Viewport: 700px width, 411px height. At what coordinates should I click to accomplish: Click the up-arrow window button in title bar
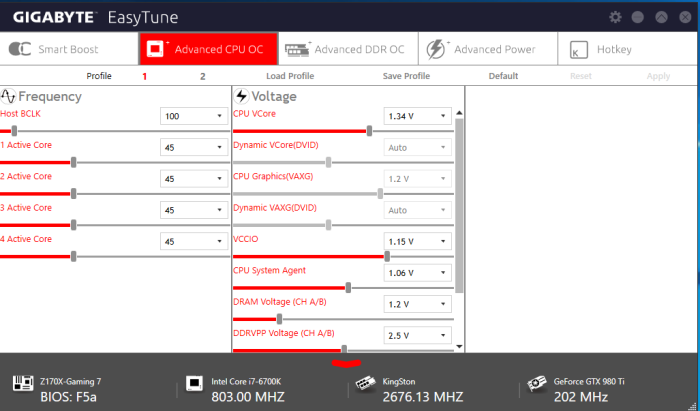661,17
